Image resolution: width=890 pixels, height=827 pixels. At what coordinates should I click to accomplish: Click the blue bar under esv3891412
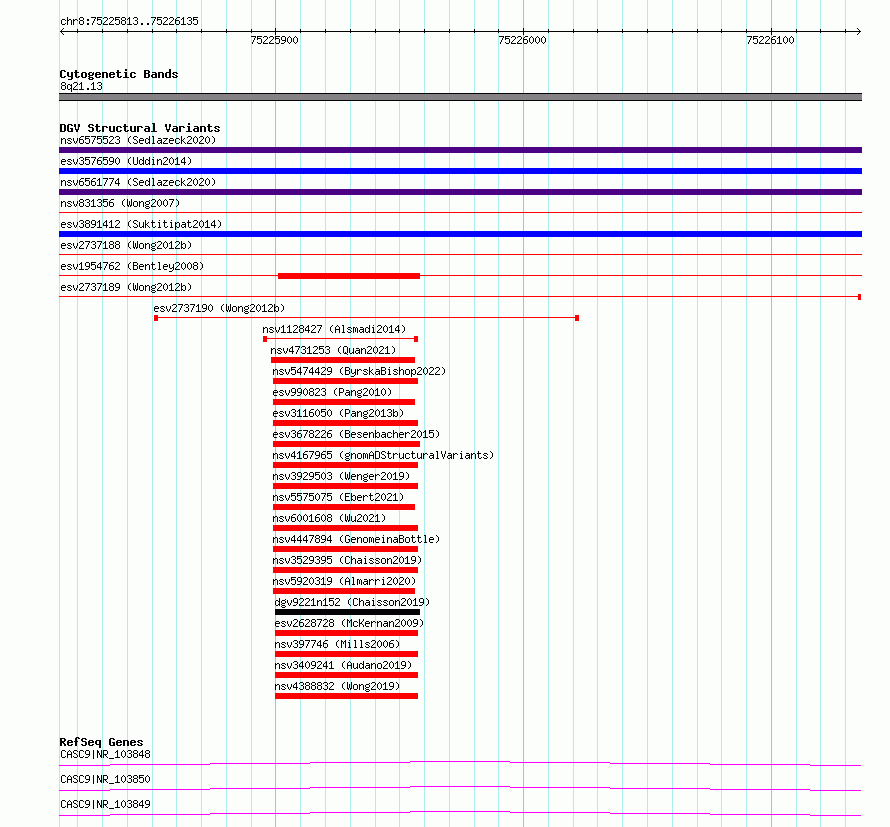[x=460, y=234]
